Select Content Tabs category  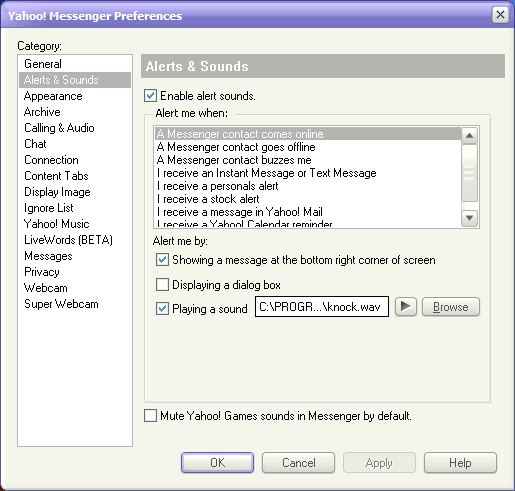pyautogui.click(x=75, y=176)
